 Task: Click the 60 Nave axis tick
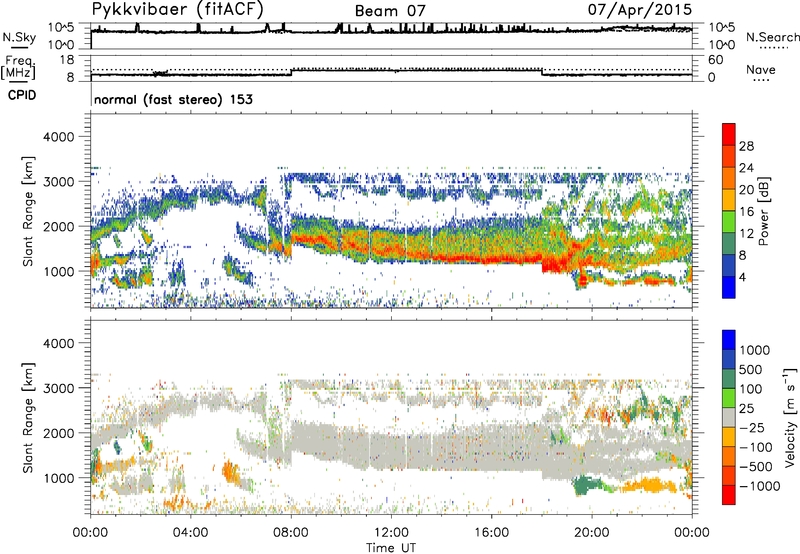point(715,60)
